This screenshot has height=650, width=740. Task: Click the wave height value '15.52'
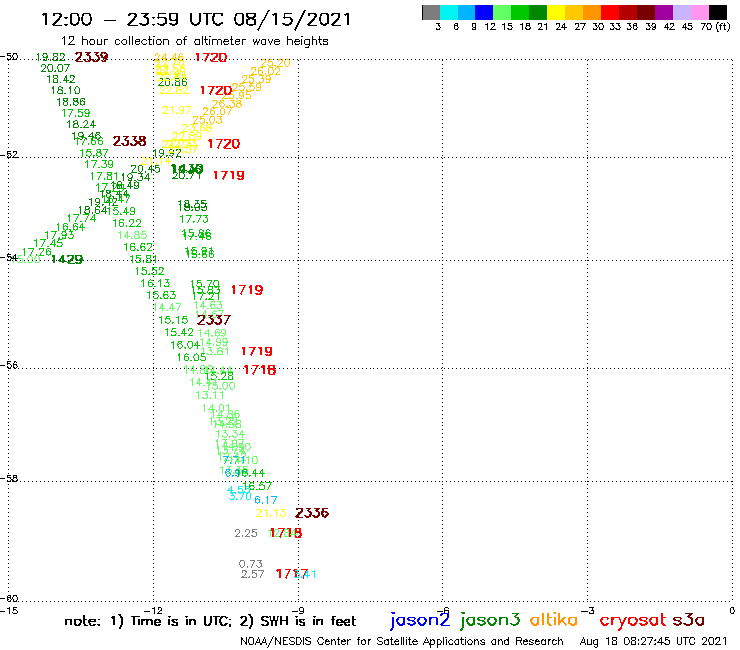[150, 271]
